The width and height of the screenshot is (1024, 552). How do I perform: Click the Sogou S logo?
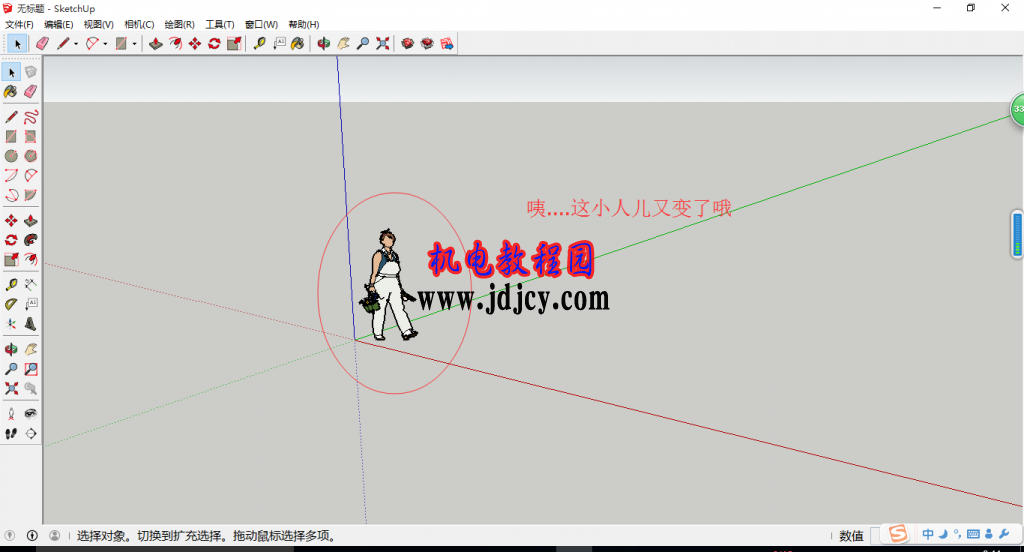pyautogui.click(x=898, y=534)
